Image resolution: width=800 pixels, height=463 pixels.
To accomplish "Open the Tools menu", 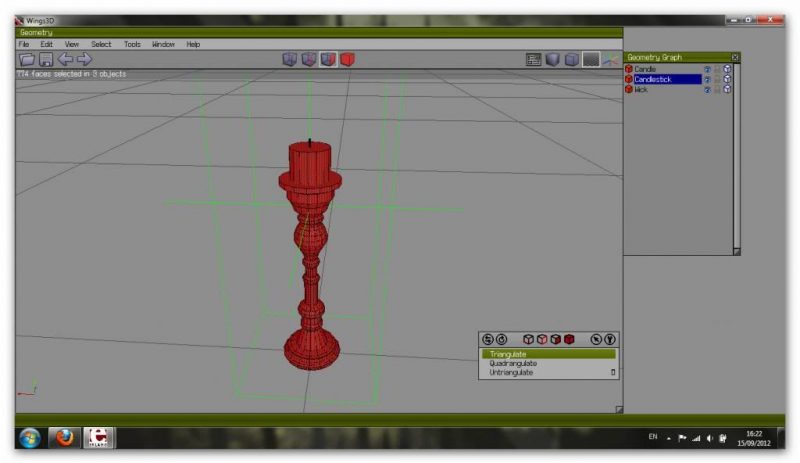I will point(132,44).
